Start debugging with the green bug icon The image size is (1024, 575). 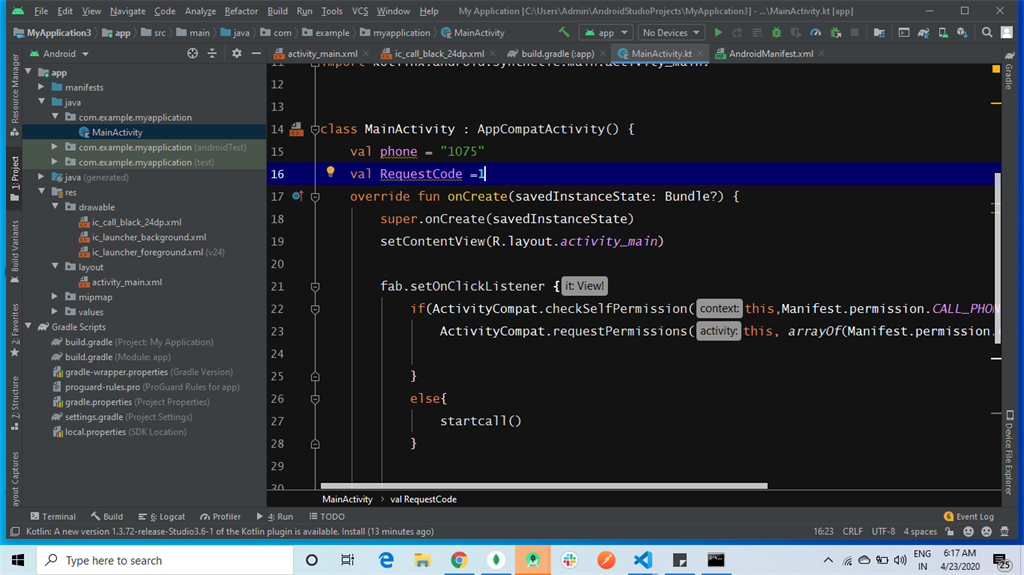click(776, 32)
